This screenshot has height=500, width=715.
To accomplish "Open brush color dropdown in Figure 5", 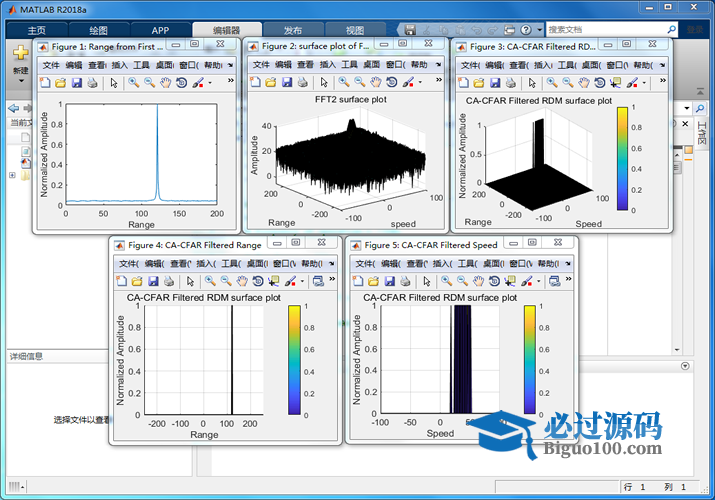I will [x=539, y=282].
